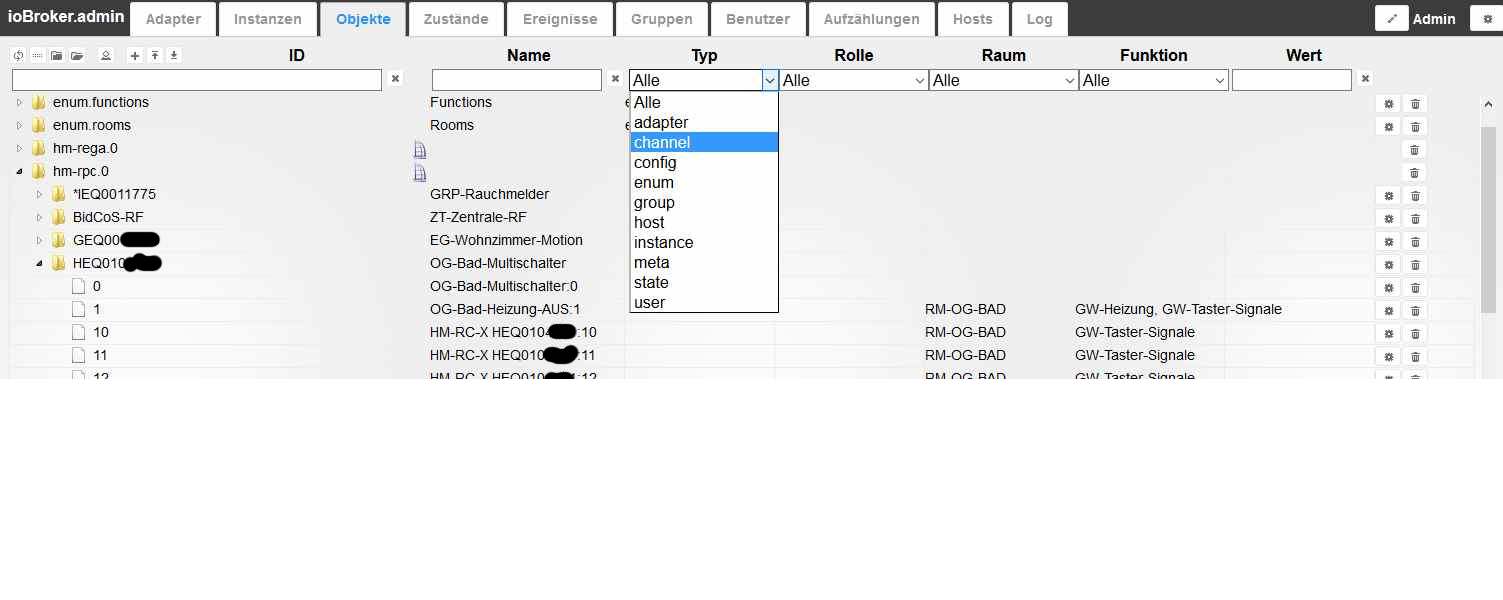
Task: Expand the BidCoS-RF tree node
Action: coord(39,217)
